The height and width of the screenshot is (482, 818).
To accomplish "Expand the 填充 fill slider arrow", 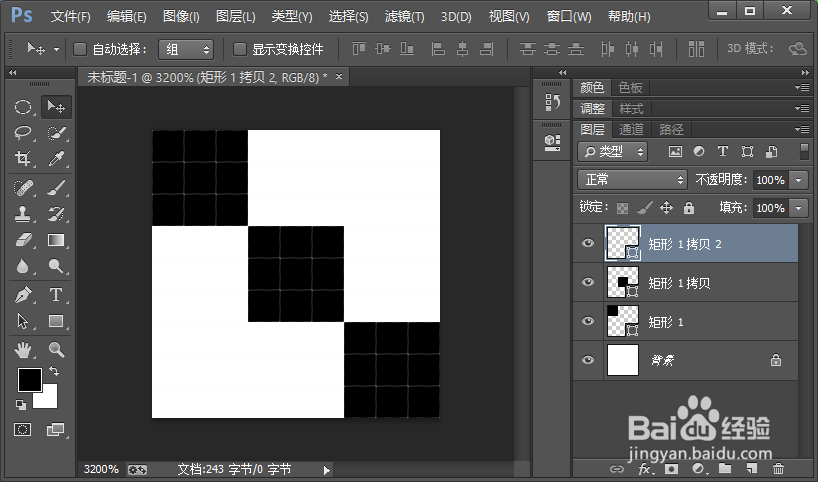I will coord(799,208).
